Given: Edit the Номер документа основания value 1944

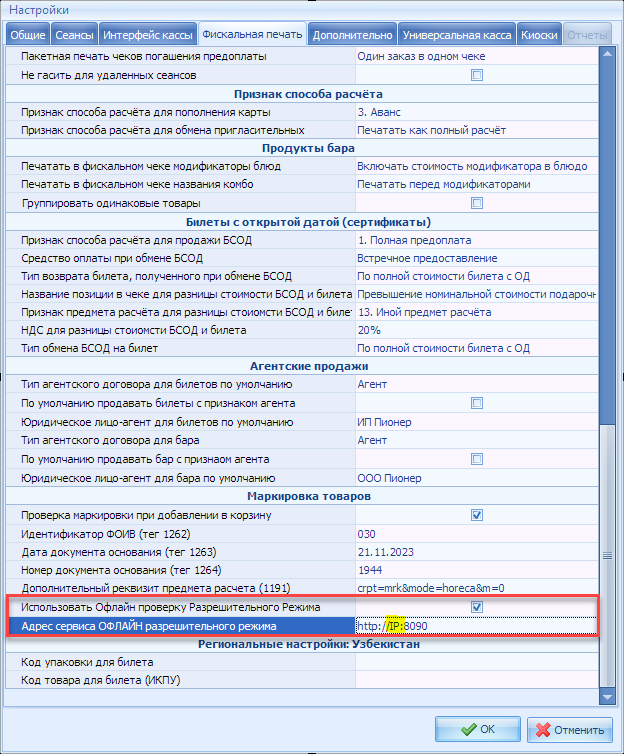Looking at the screenshot, I should click(476, 570).
